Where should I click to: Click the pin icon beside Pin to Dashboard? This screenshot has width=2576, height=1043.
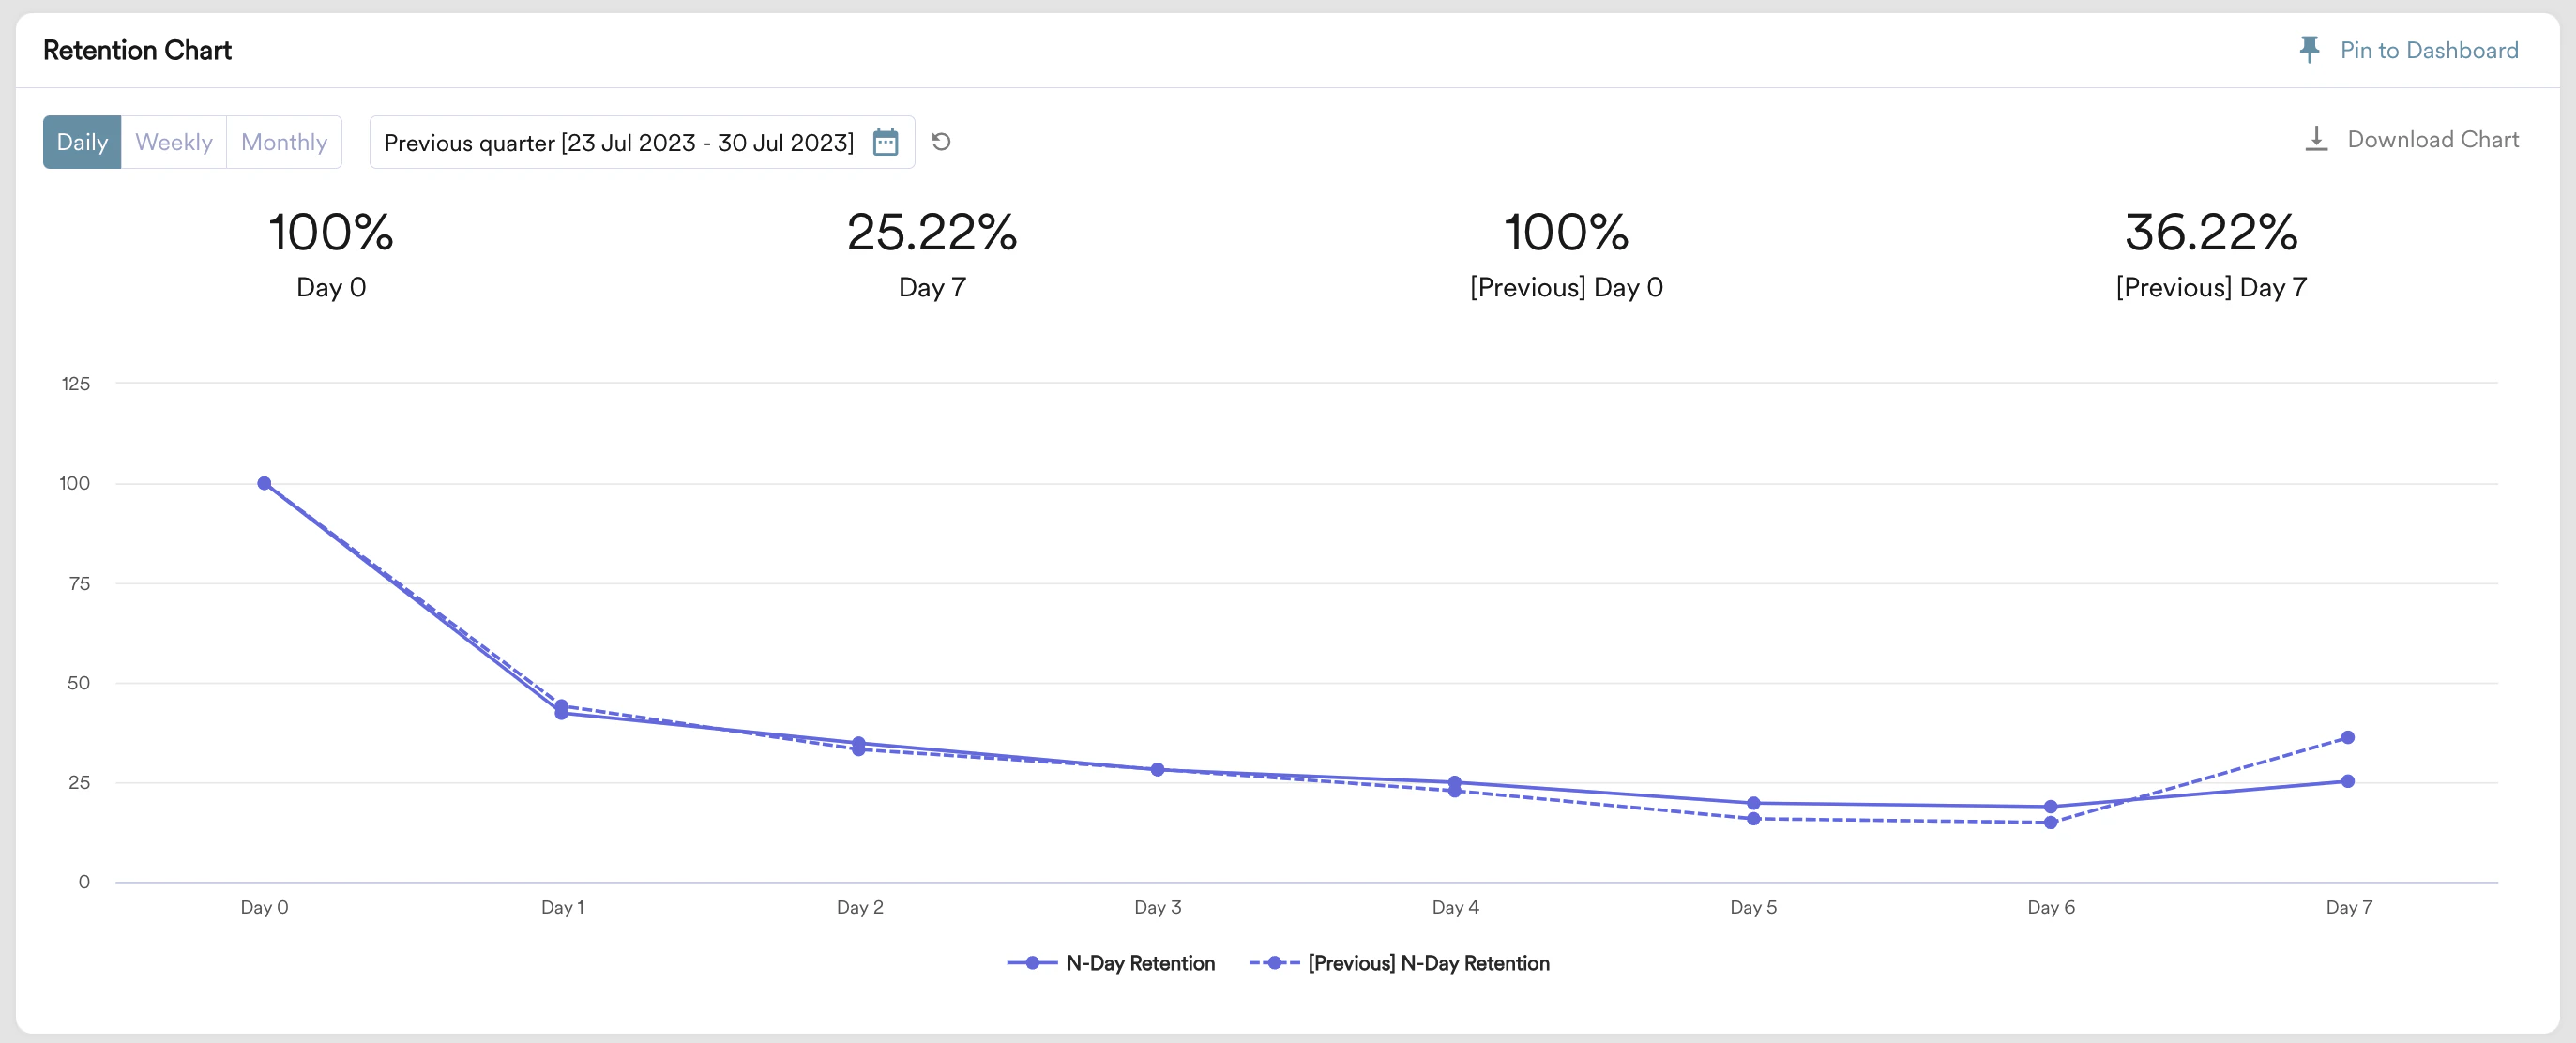coord(2310,49)
